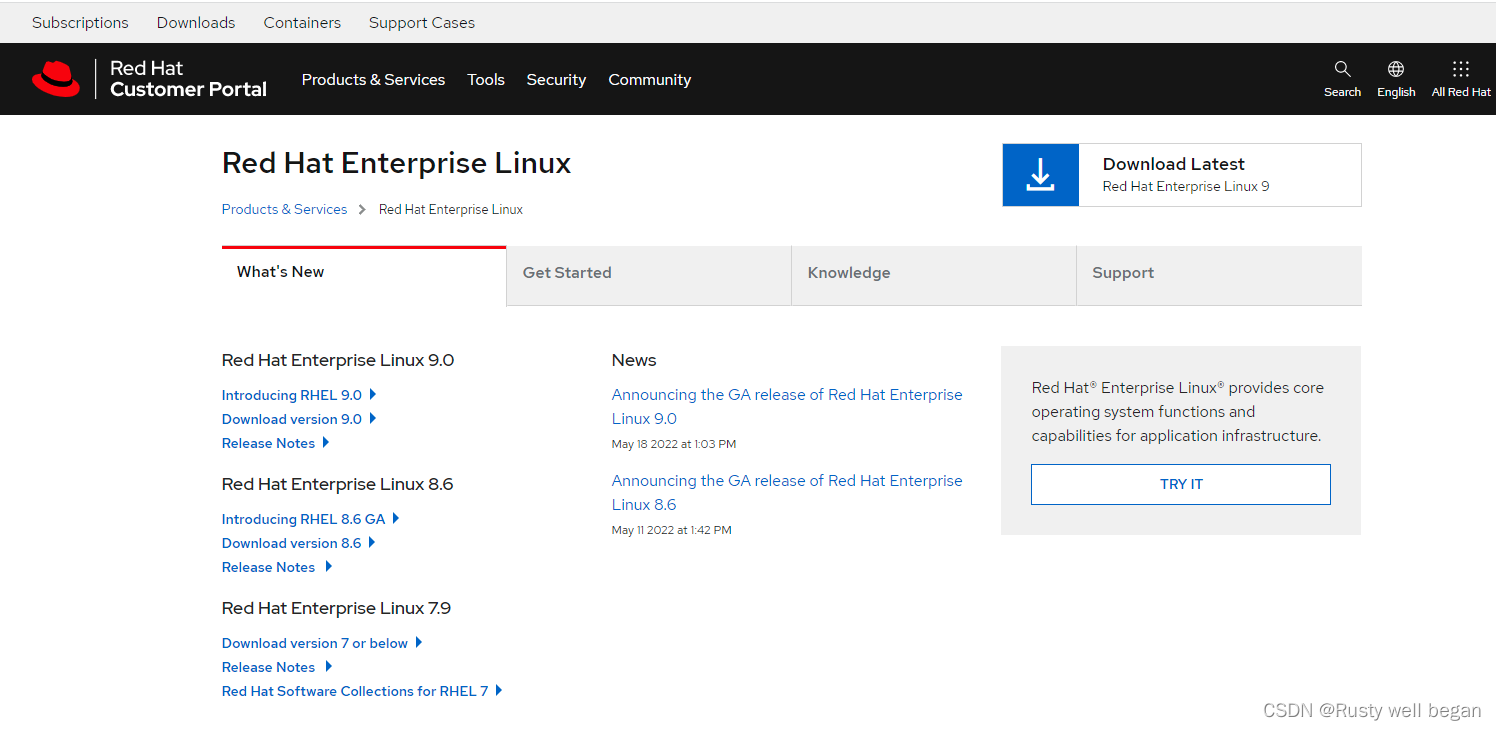Click arrow beside Release Notes under 8.6
The height and width of the screenshot is (730, 1496).
click(x=328, y=566)
